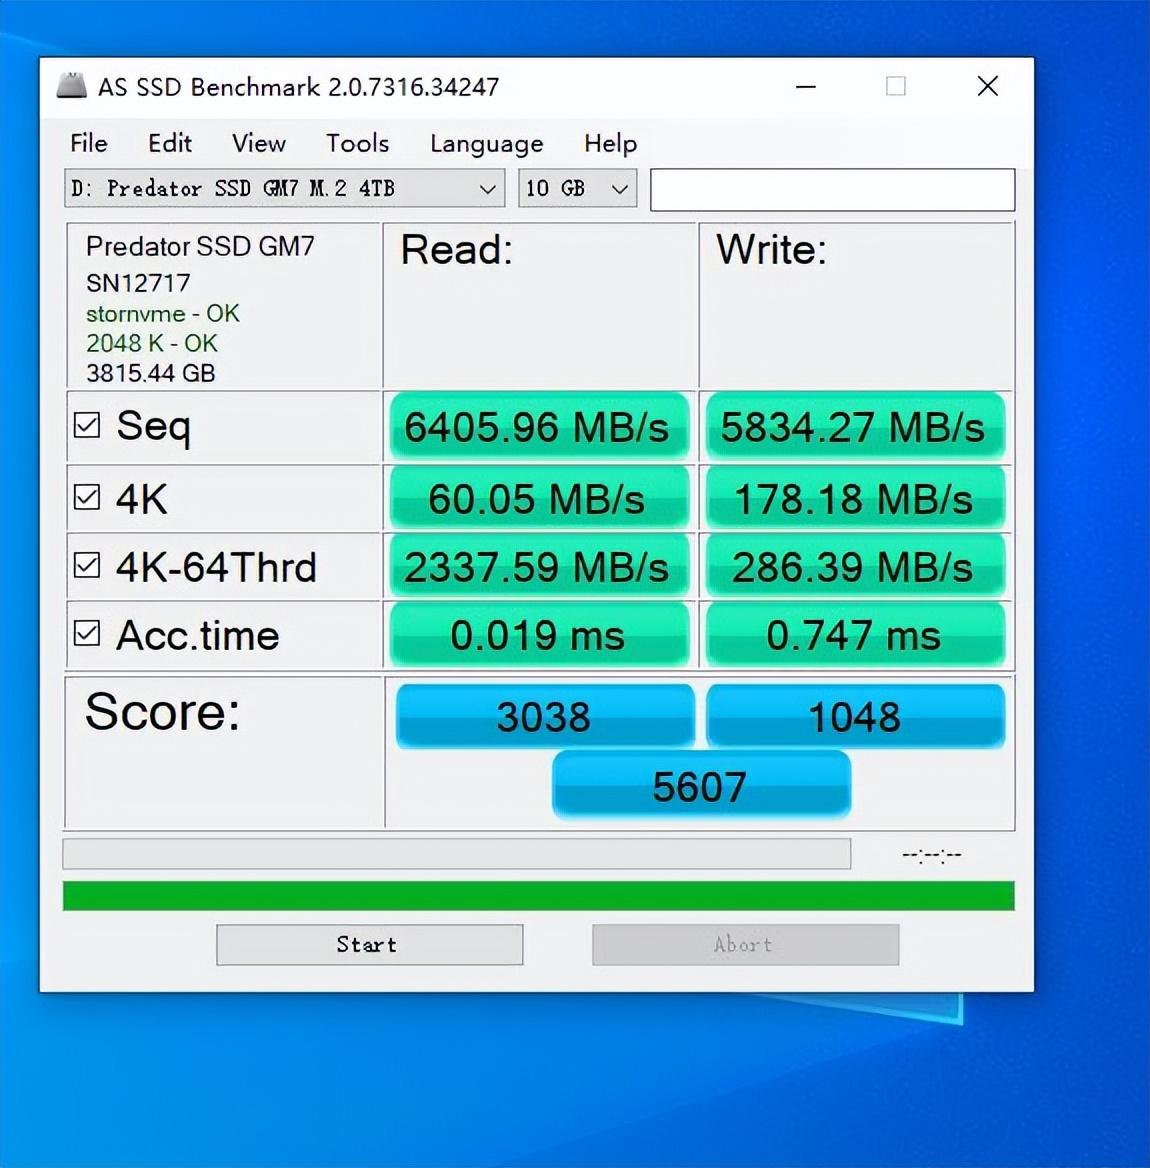Close the AS SSD Benchmark window
The image size is (1150, 1168).
point(988,86)
